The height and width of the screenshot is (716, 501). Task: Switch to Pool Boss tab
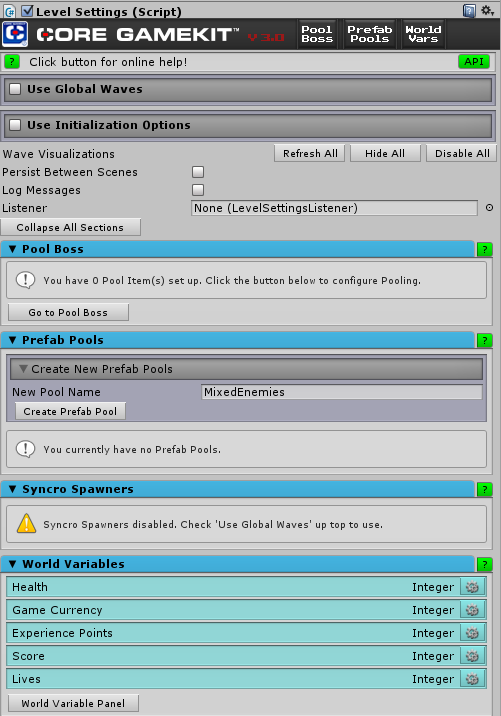point(317,34)
